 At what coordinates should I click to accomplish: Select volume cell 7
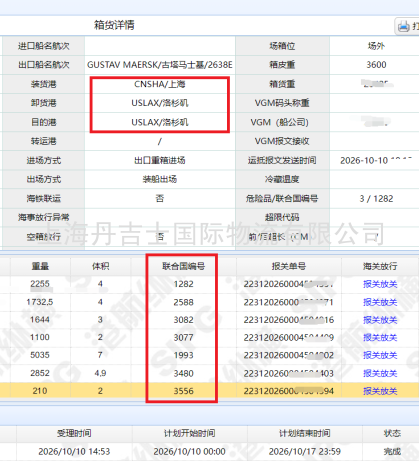(x=100, y=355)
